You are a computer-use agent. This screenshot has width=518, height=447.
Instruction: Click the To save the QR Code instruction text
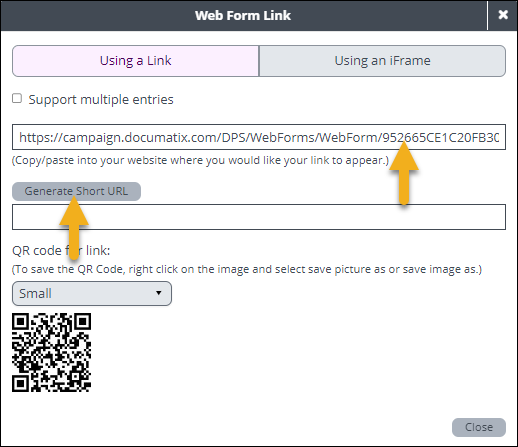pos(247,269)
